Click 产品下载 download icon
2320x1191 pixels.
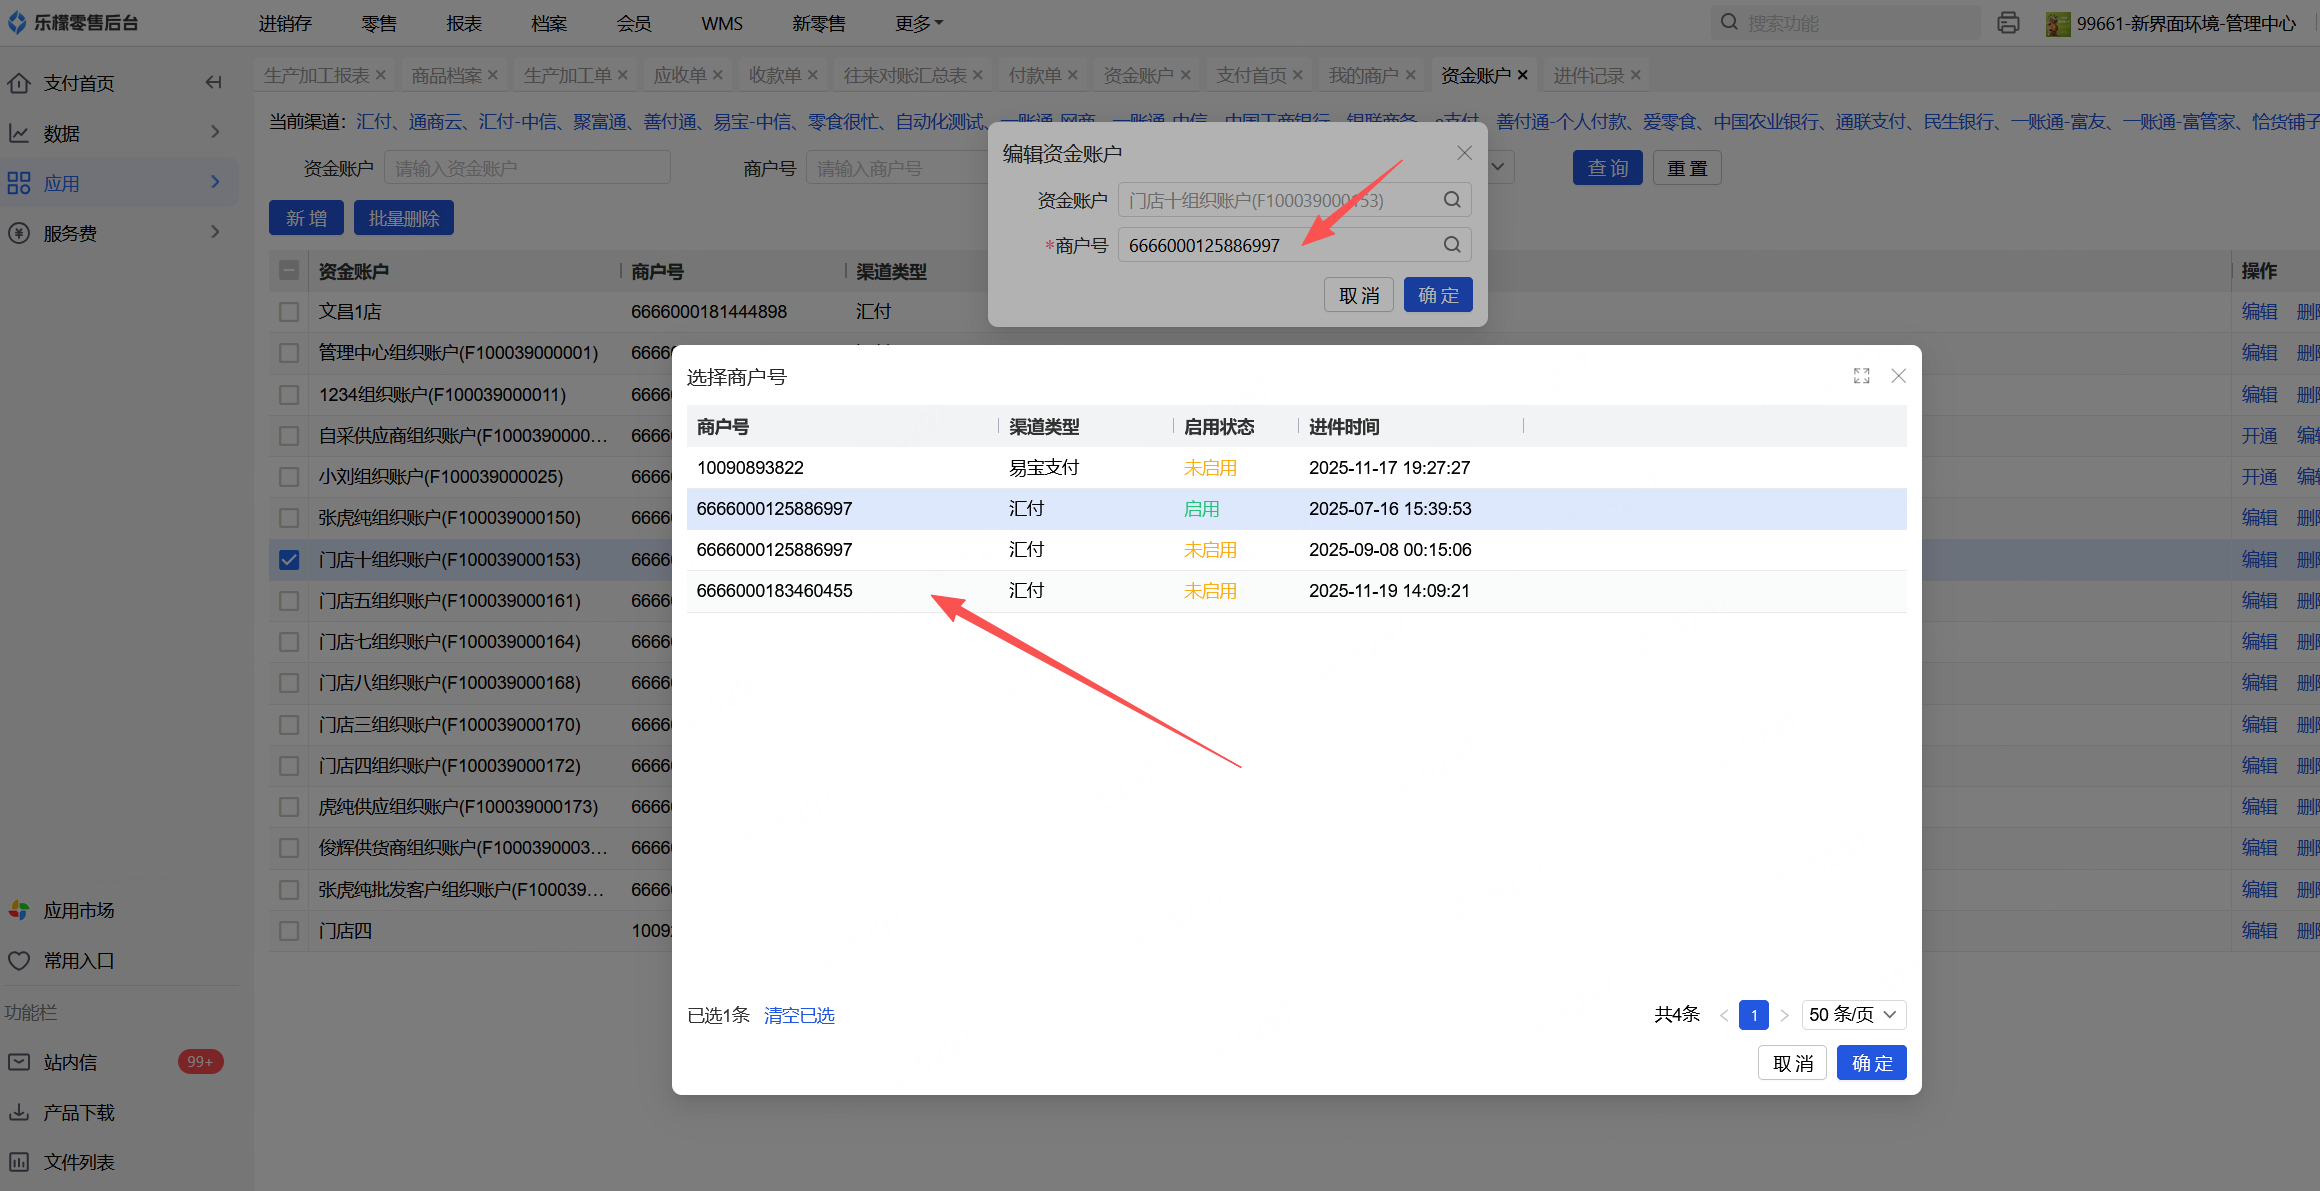[x=19, y=1112]
